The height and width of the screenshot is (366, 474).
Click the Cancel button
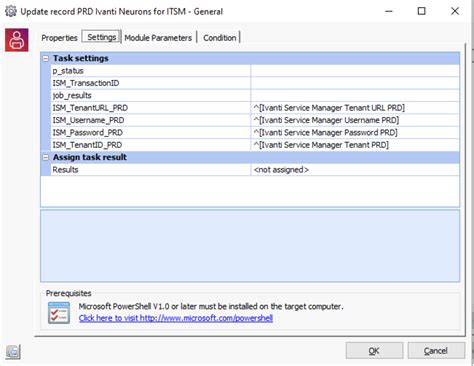pyautogui.click(x=436, y=351)
